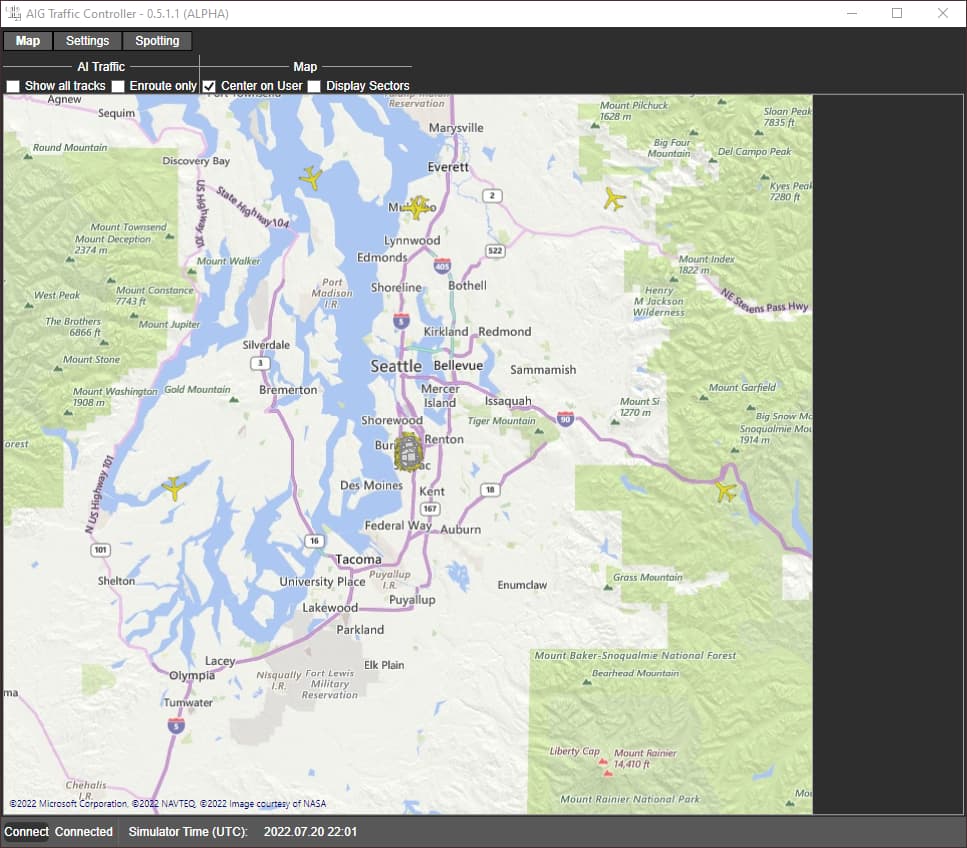Screen dimensions: 967x848
Task: Click the Tacoma city label
Action: 358,559
